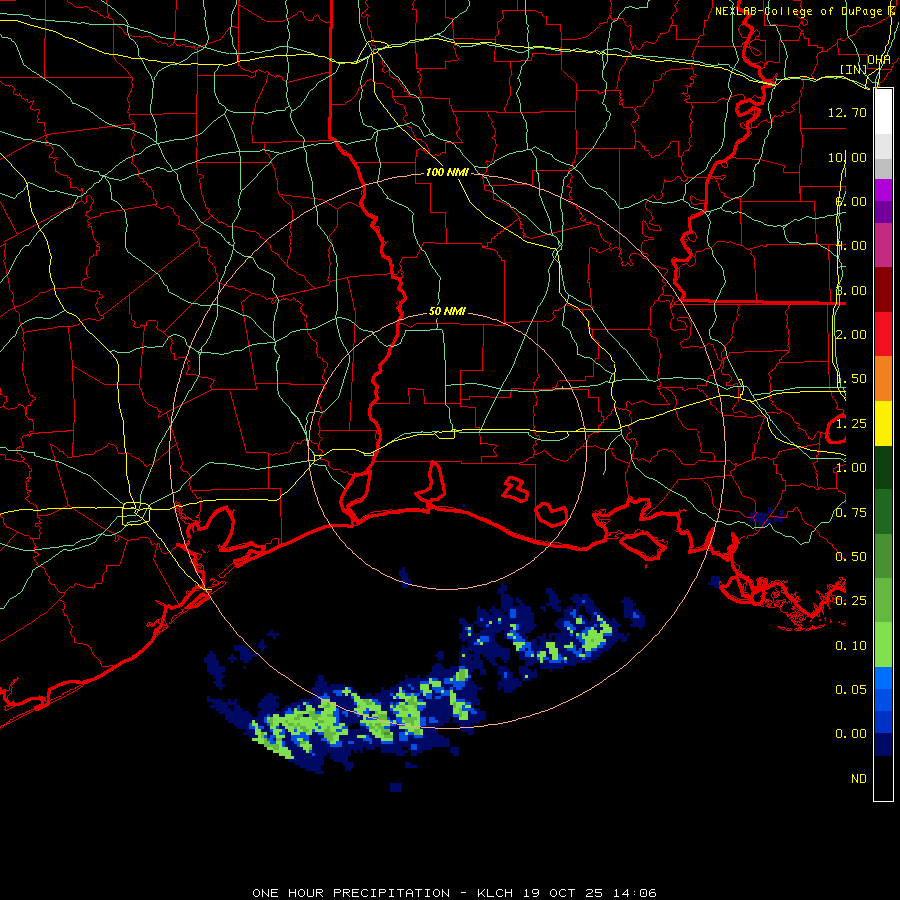Click the orange swatch in the precipitation legend
This screenshot has height=900, width=900.
click(883, 379)
